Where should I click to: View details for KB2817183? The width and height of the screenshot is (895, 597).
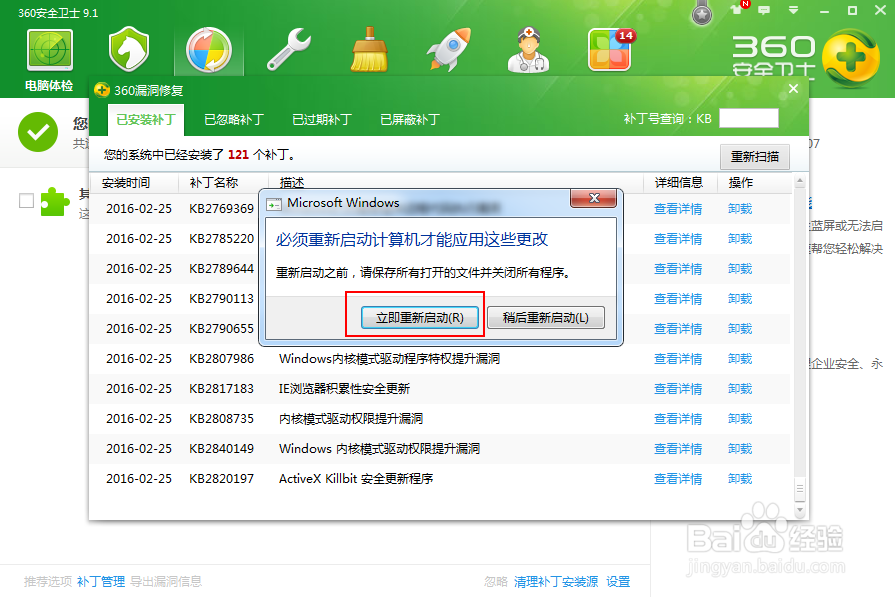pos(678,389)
